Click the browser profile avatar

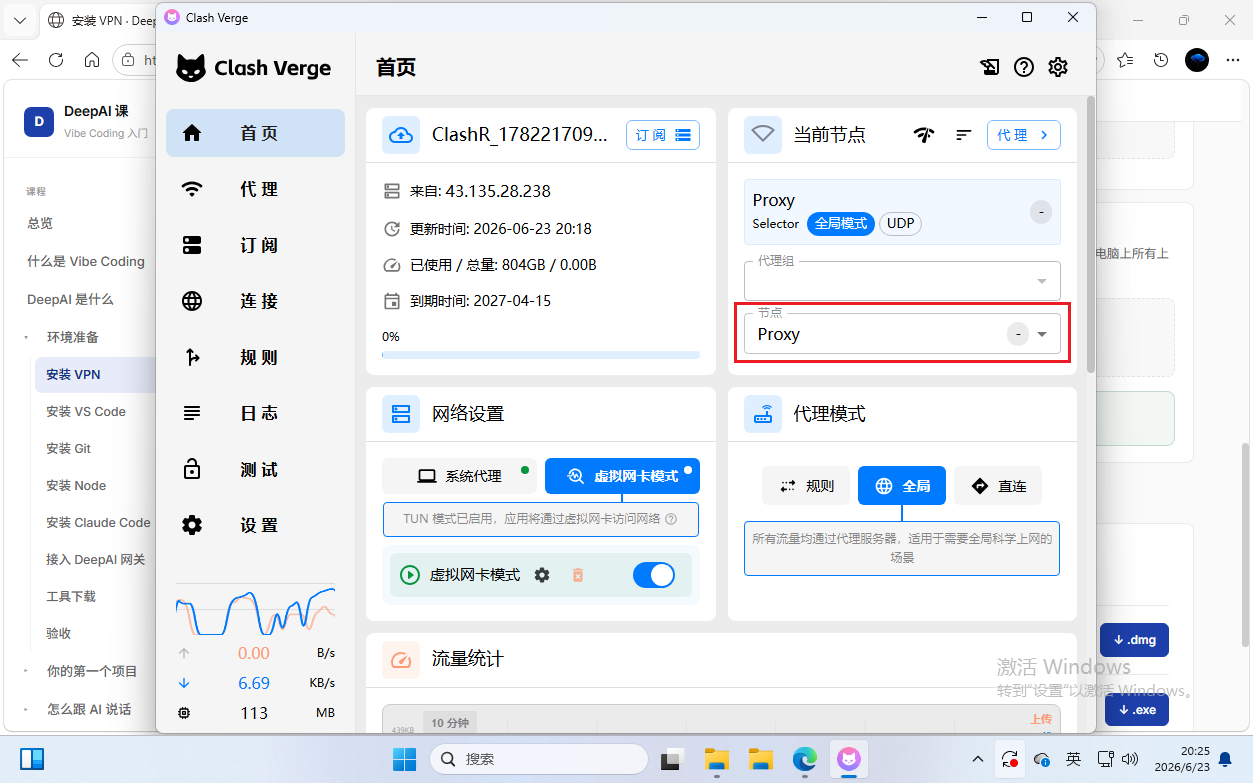pyautogui.click(x=1197, y=60)
